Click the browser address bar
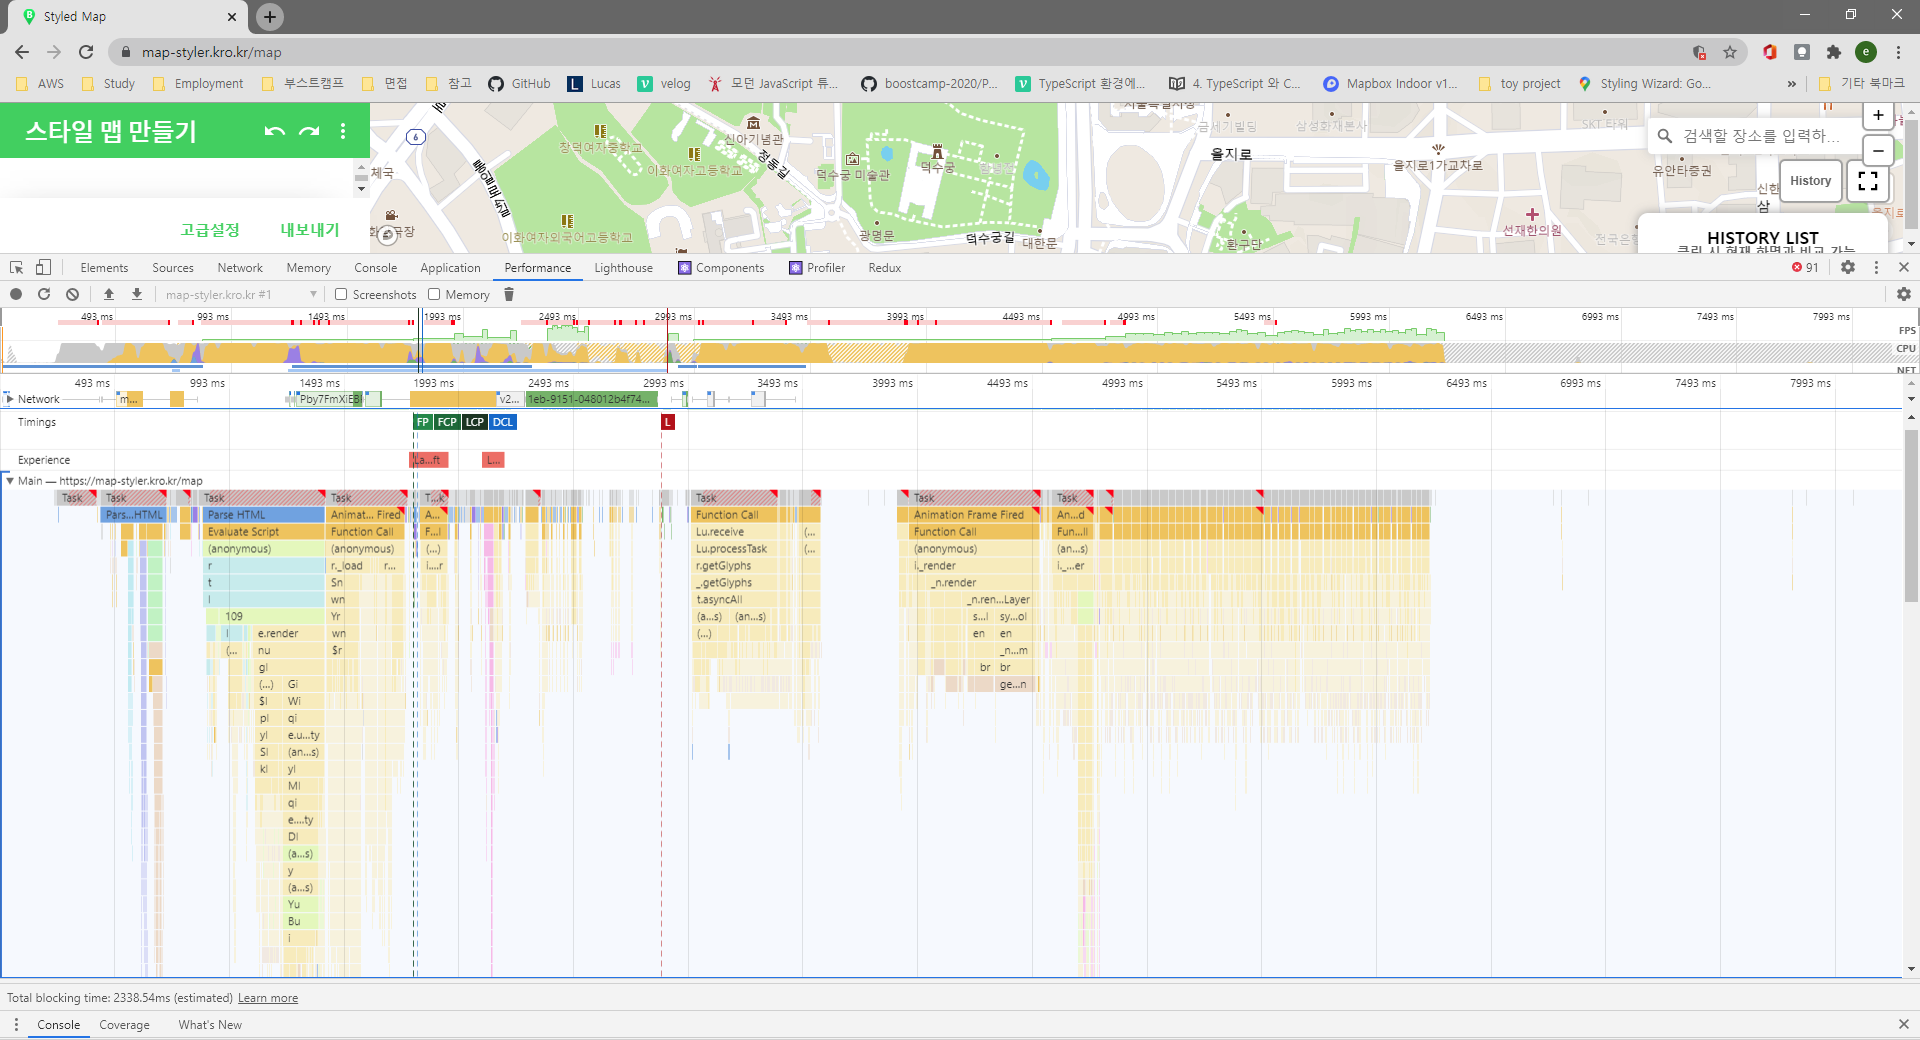1920x1040 pixels. point(900,52)
